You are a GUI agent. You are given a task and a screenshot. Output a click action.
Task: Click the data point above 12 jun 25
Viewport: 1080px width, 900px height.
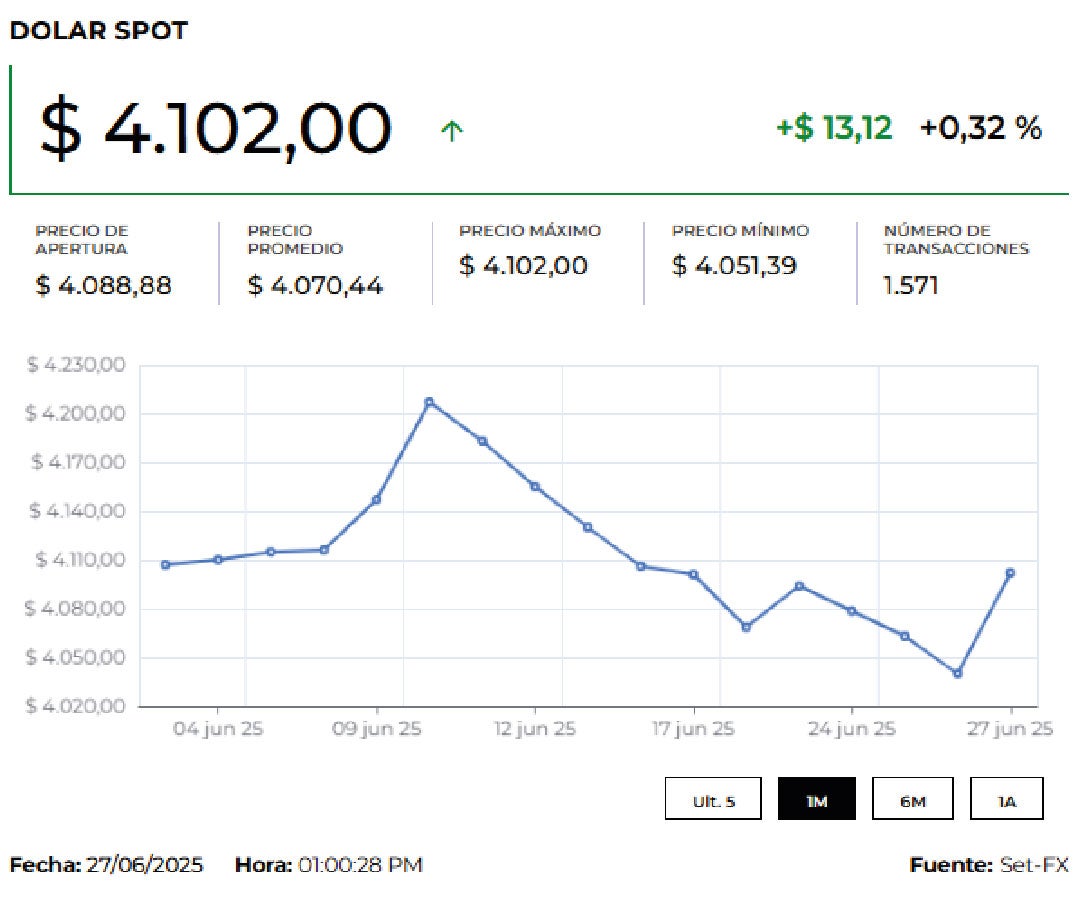pos(535,487)
